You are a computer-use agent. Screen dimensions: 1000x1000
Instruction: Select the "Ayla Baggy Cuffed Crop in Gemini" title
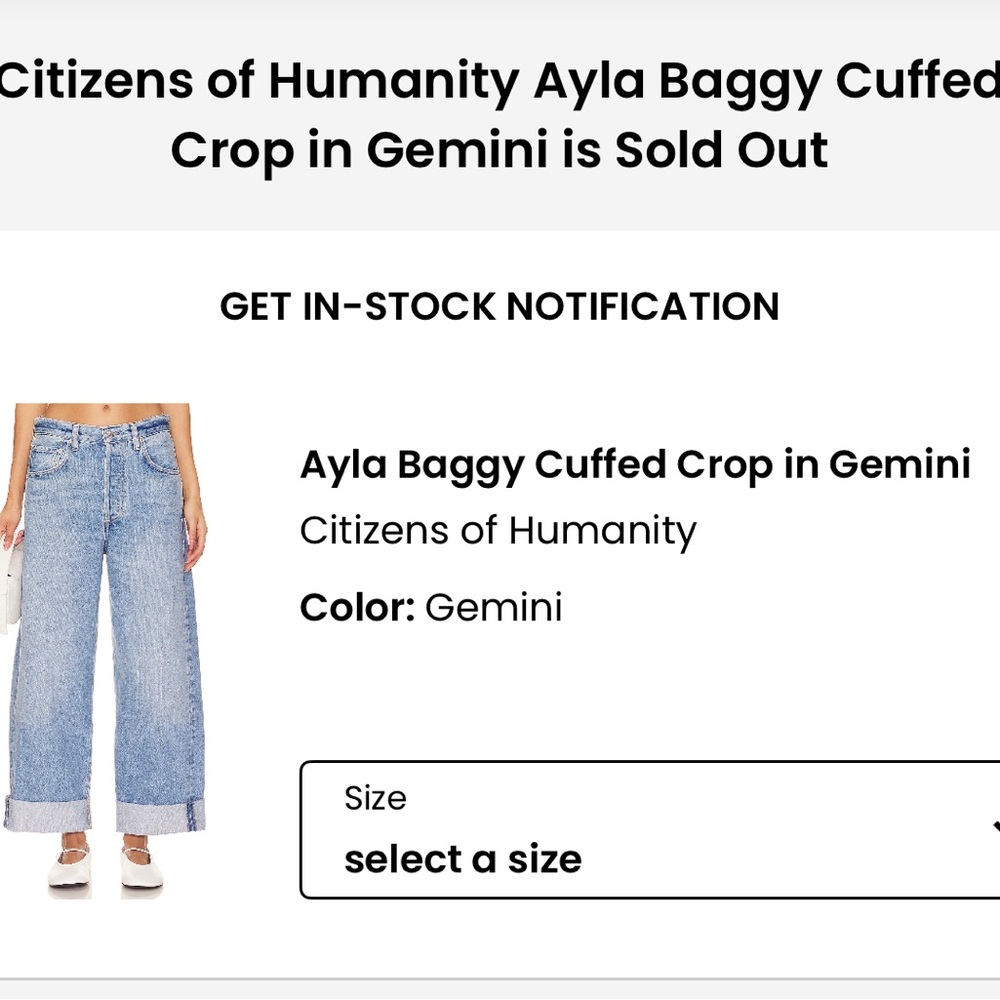[636, 463]
